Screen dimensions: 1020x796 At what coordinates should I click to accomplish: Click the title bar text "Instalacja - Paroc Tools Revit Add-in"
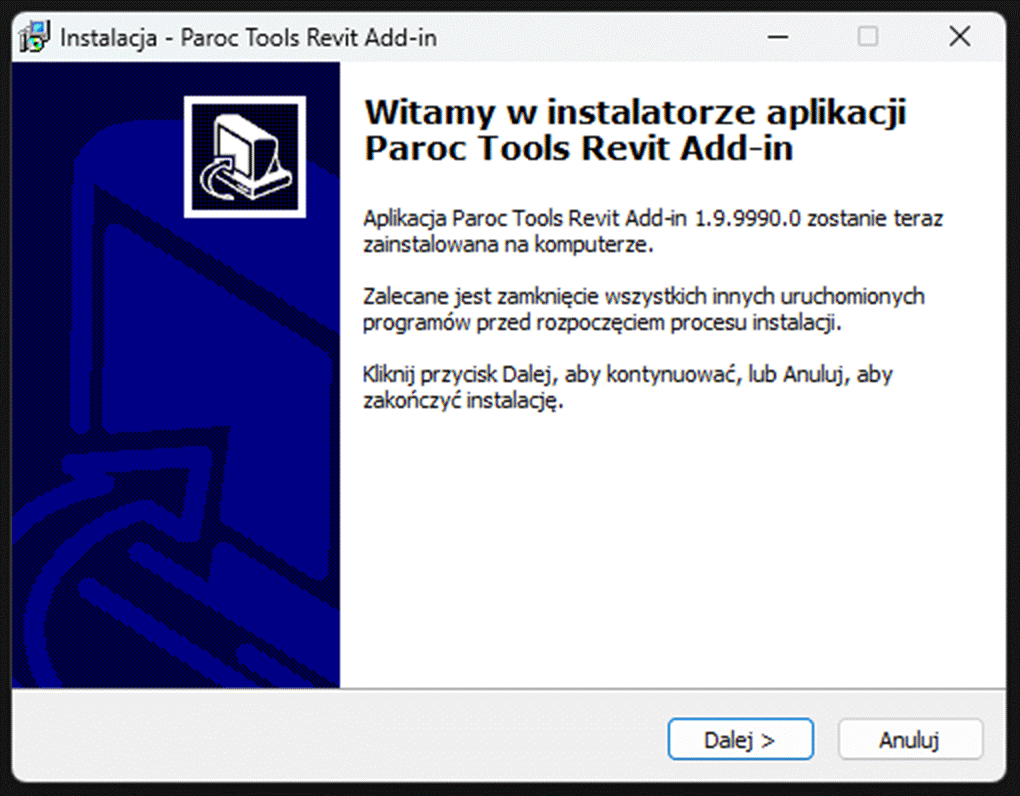[248, 38]
